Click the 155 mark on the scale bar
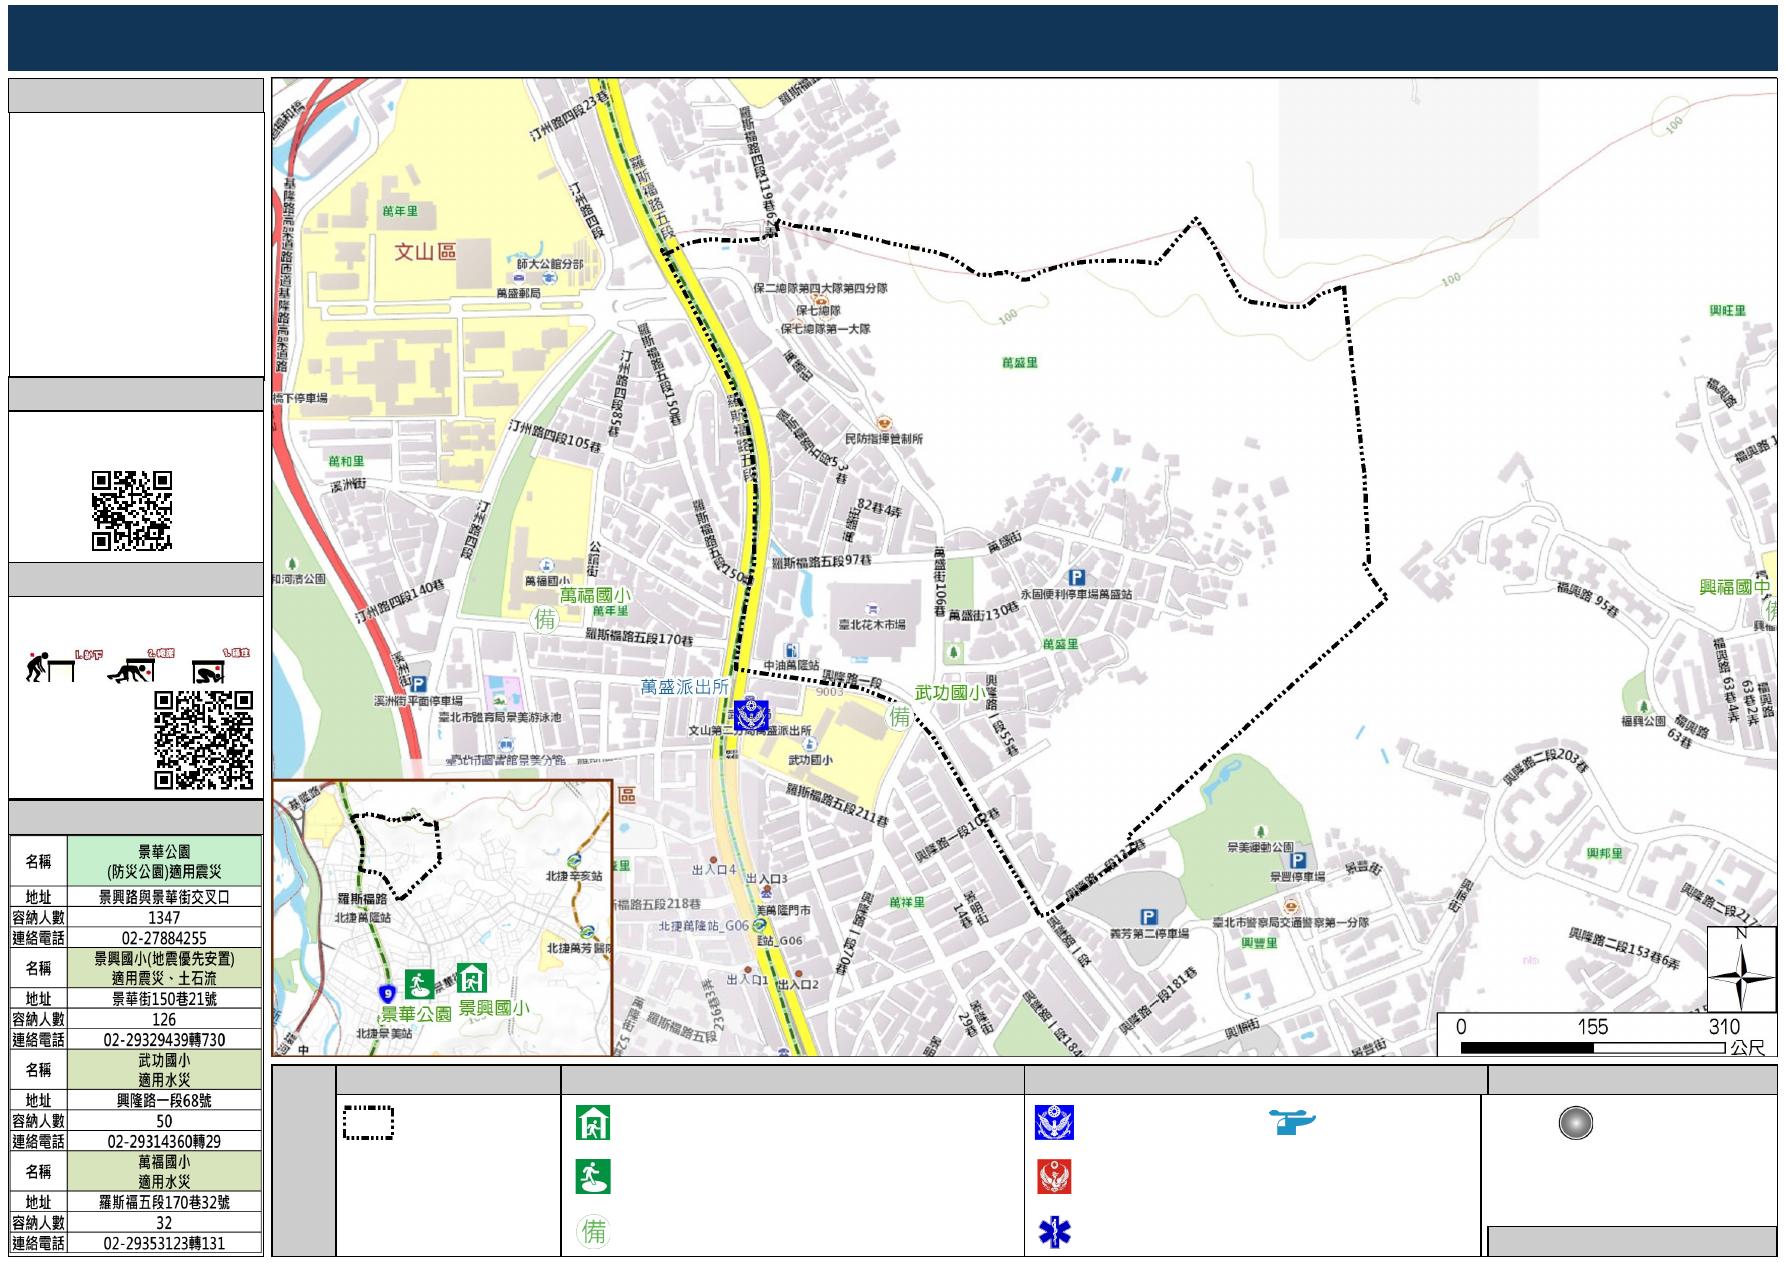 tap(1592, 1027)
